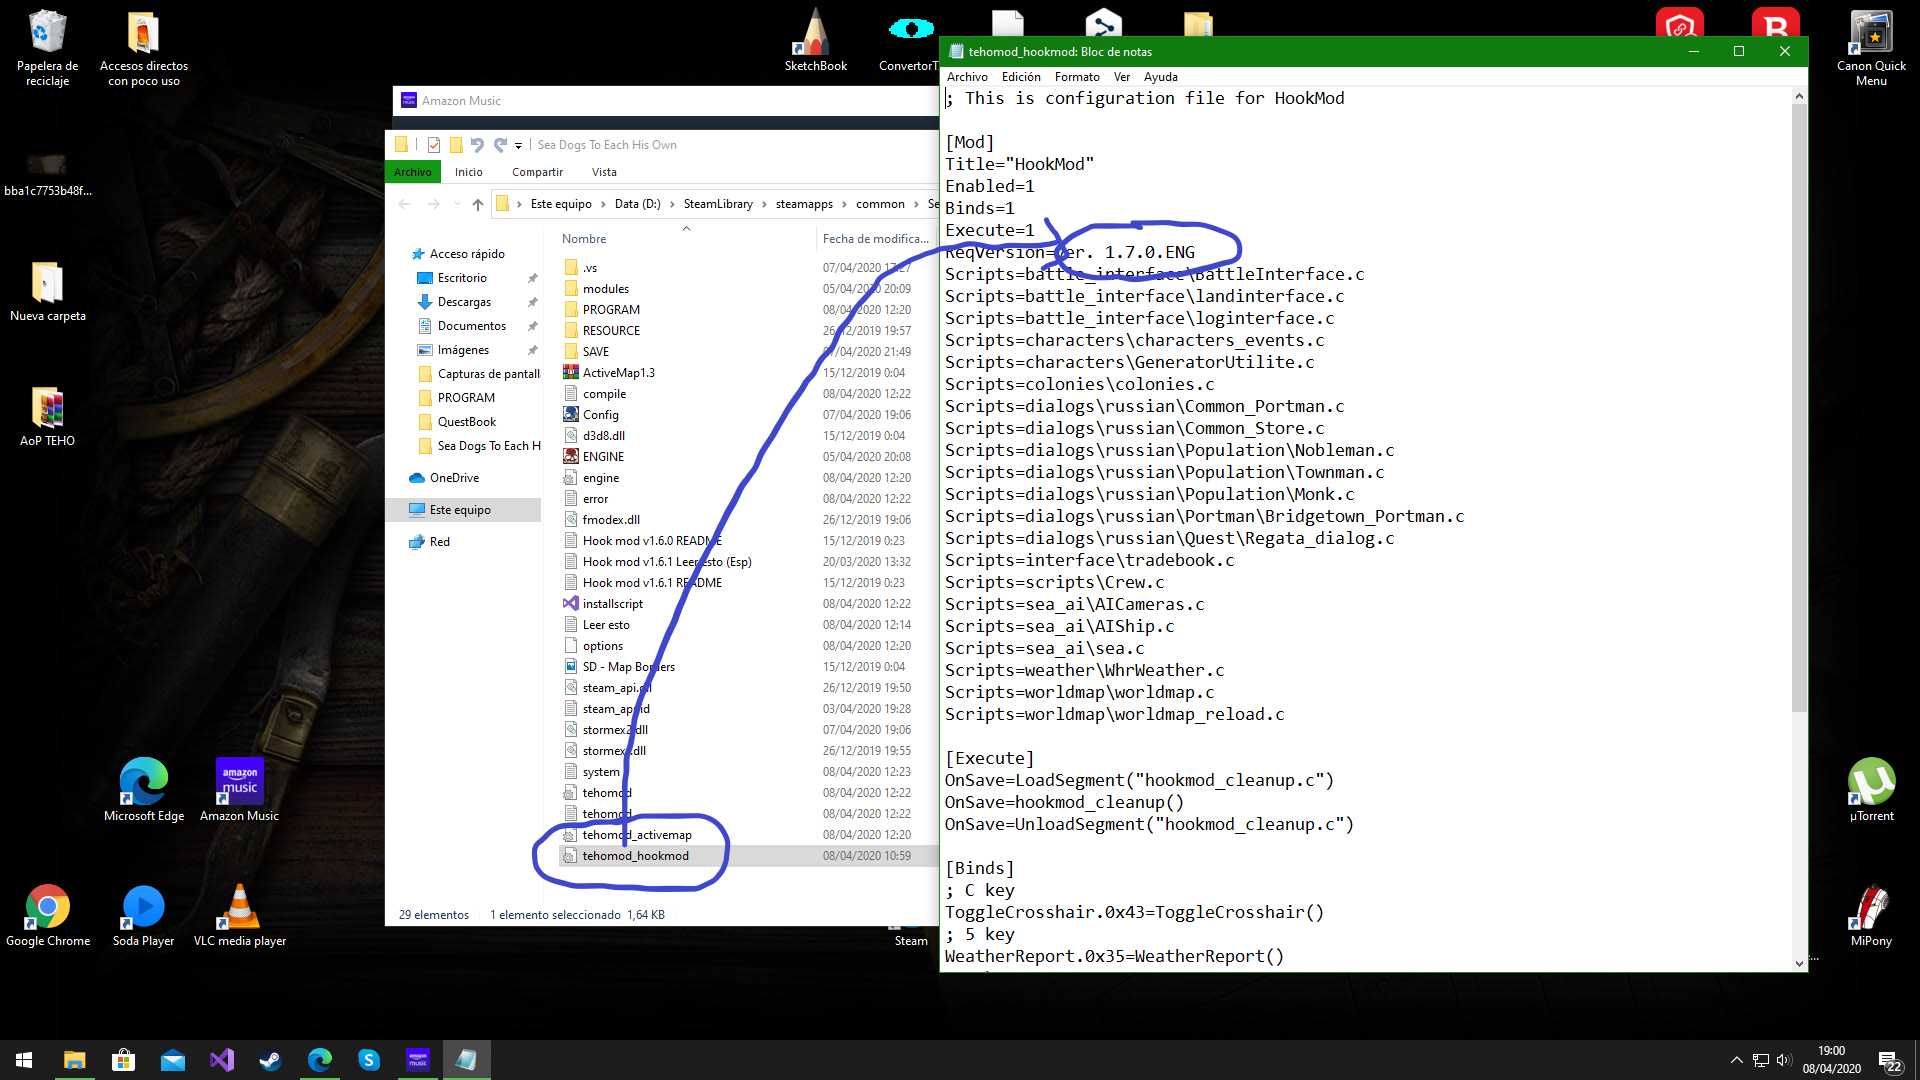Expand the Customize Quick Access Toolbar dropdown
This screenshot has width=1920, height=1080.
click(518, 146)
